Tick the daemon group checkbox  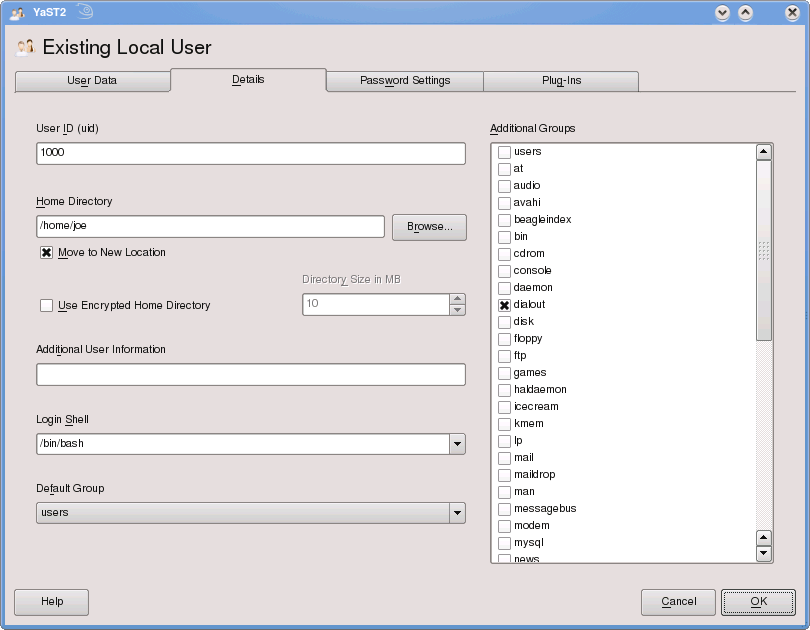[x=504, y=288]
